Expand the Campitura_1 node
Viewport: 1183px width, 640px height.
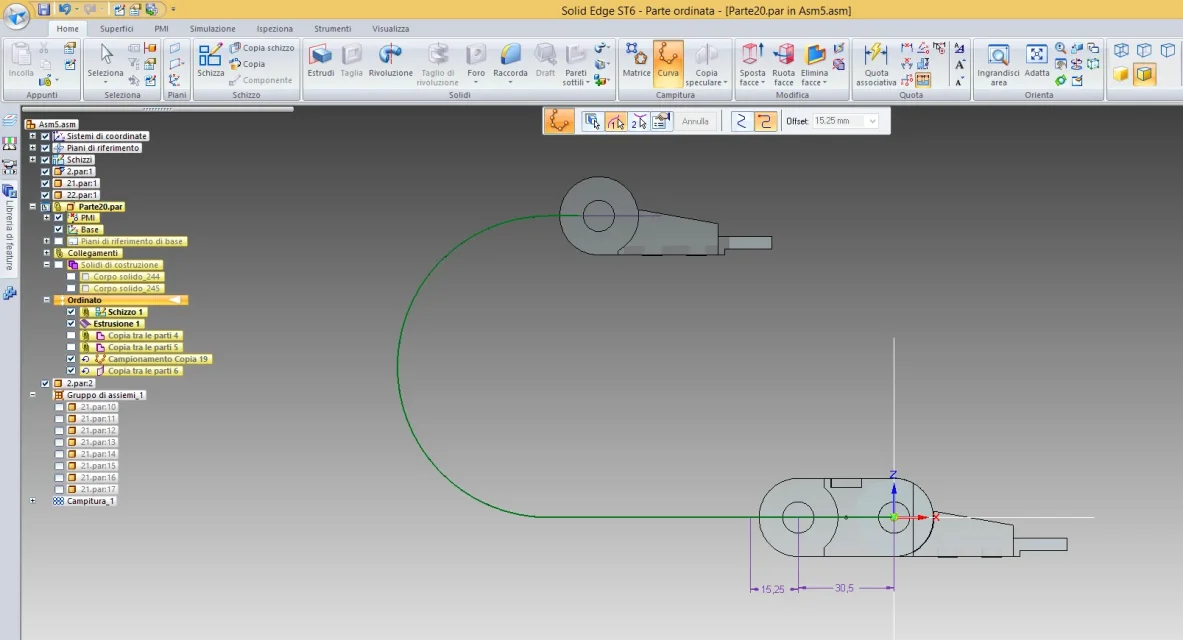(x=32, y=501)
